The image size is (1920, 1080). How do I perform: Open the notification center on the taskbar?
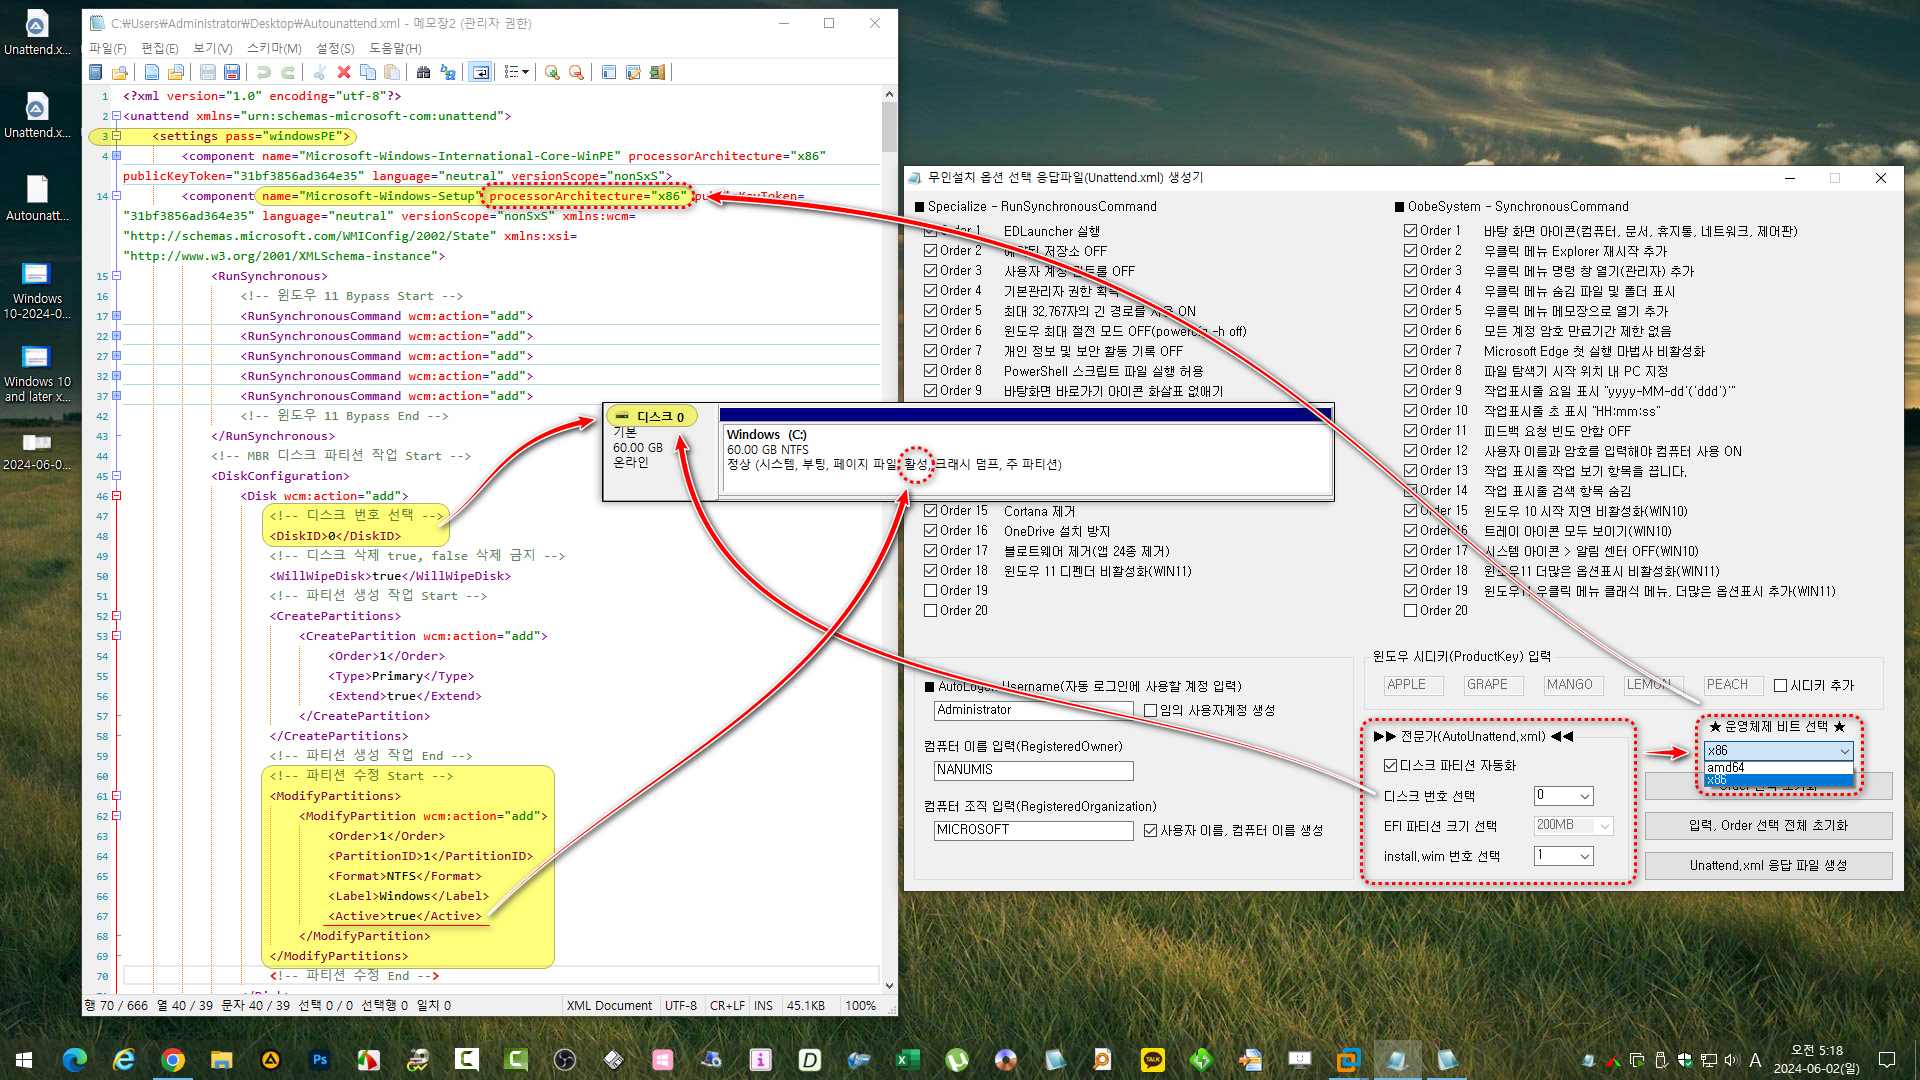pyautogui.click(x=1887, y=1059)
